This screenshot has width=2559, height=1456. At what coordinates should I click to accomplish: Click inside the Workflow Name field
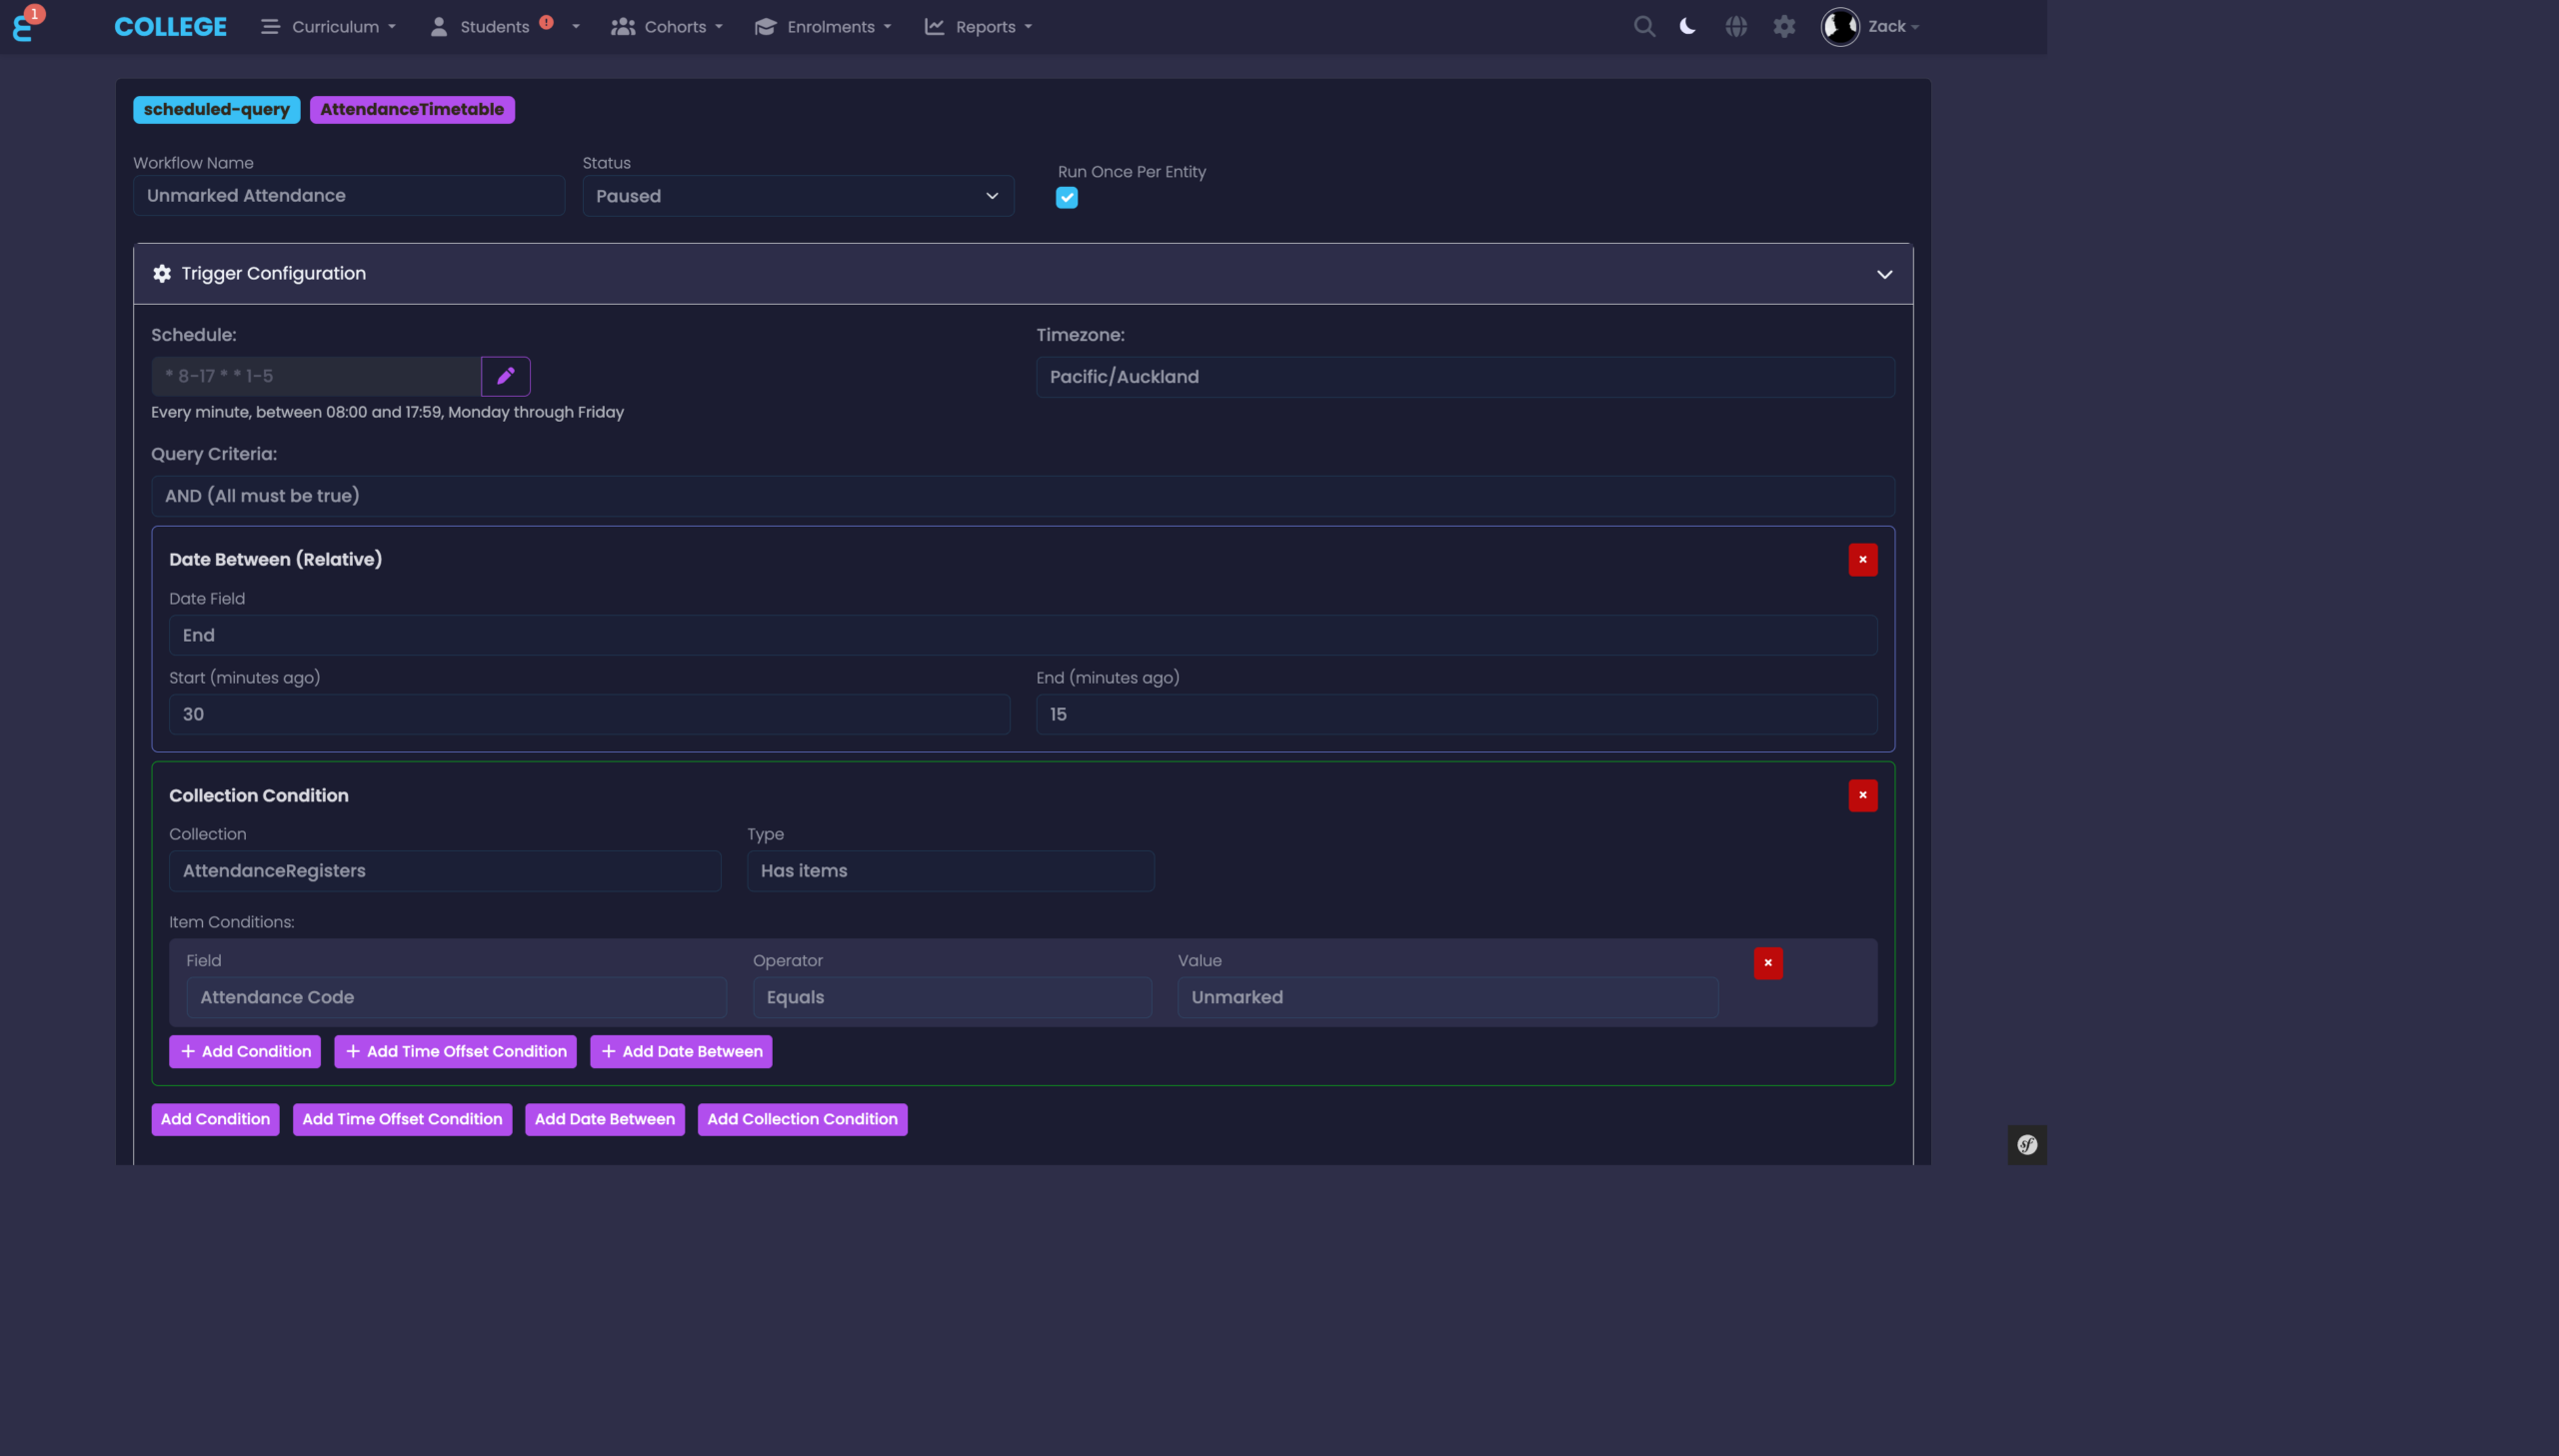[348, 196]
